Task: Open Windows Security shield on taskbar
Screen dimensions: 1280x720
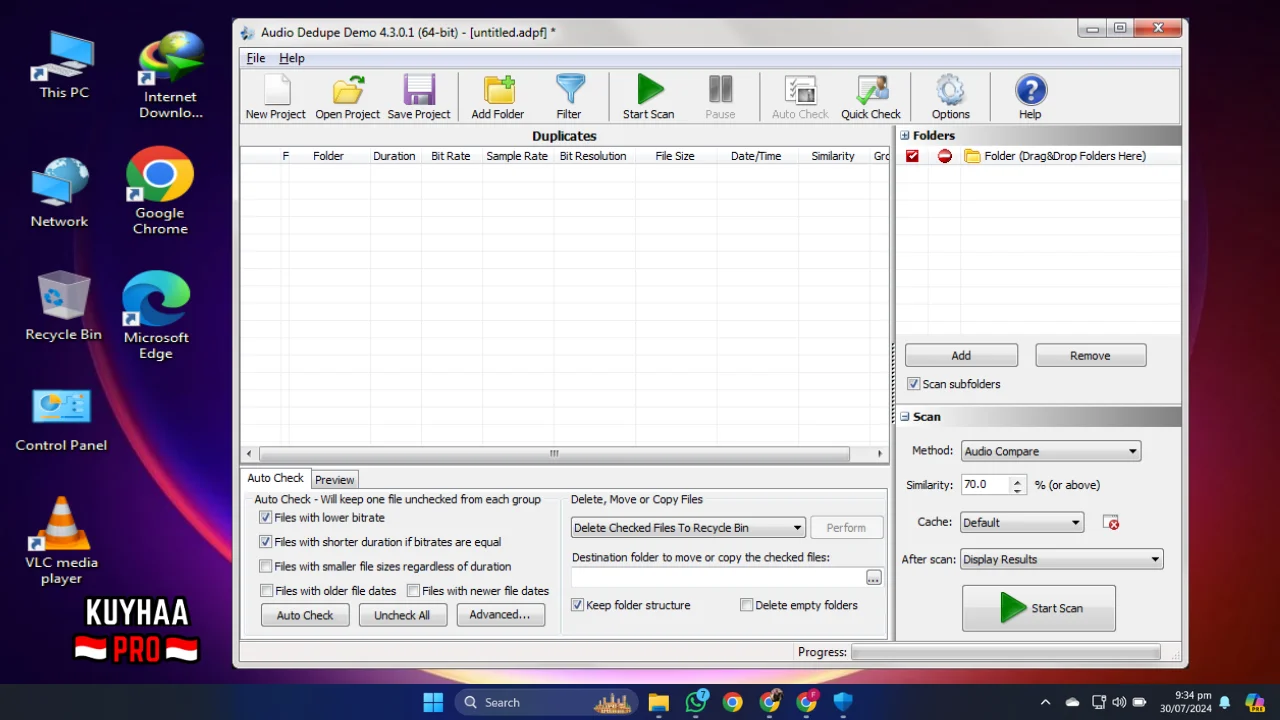Action: click(x=843, y=702)
